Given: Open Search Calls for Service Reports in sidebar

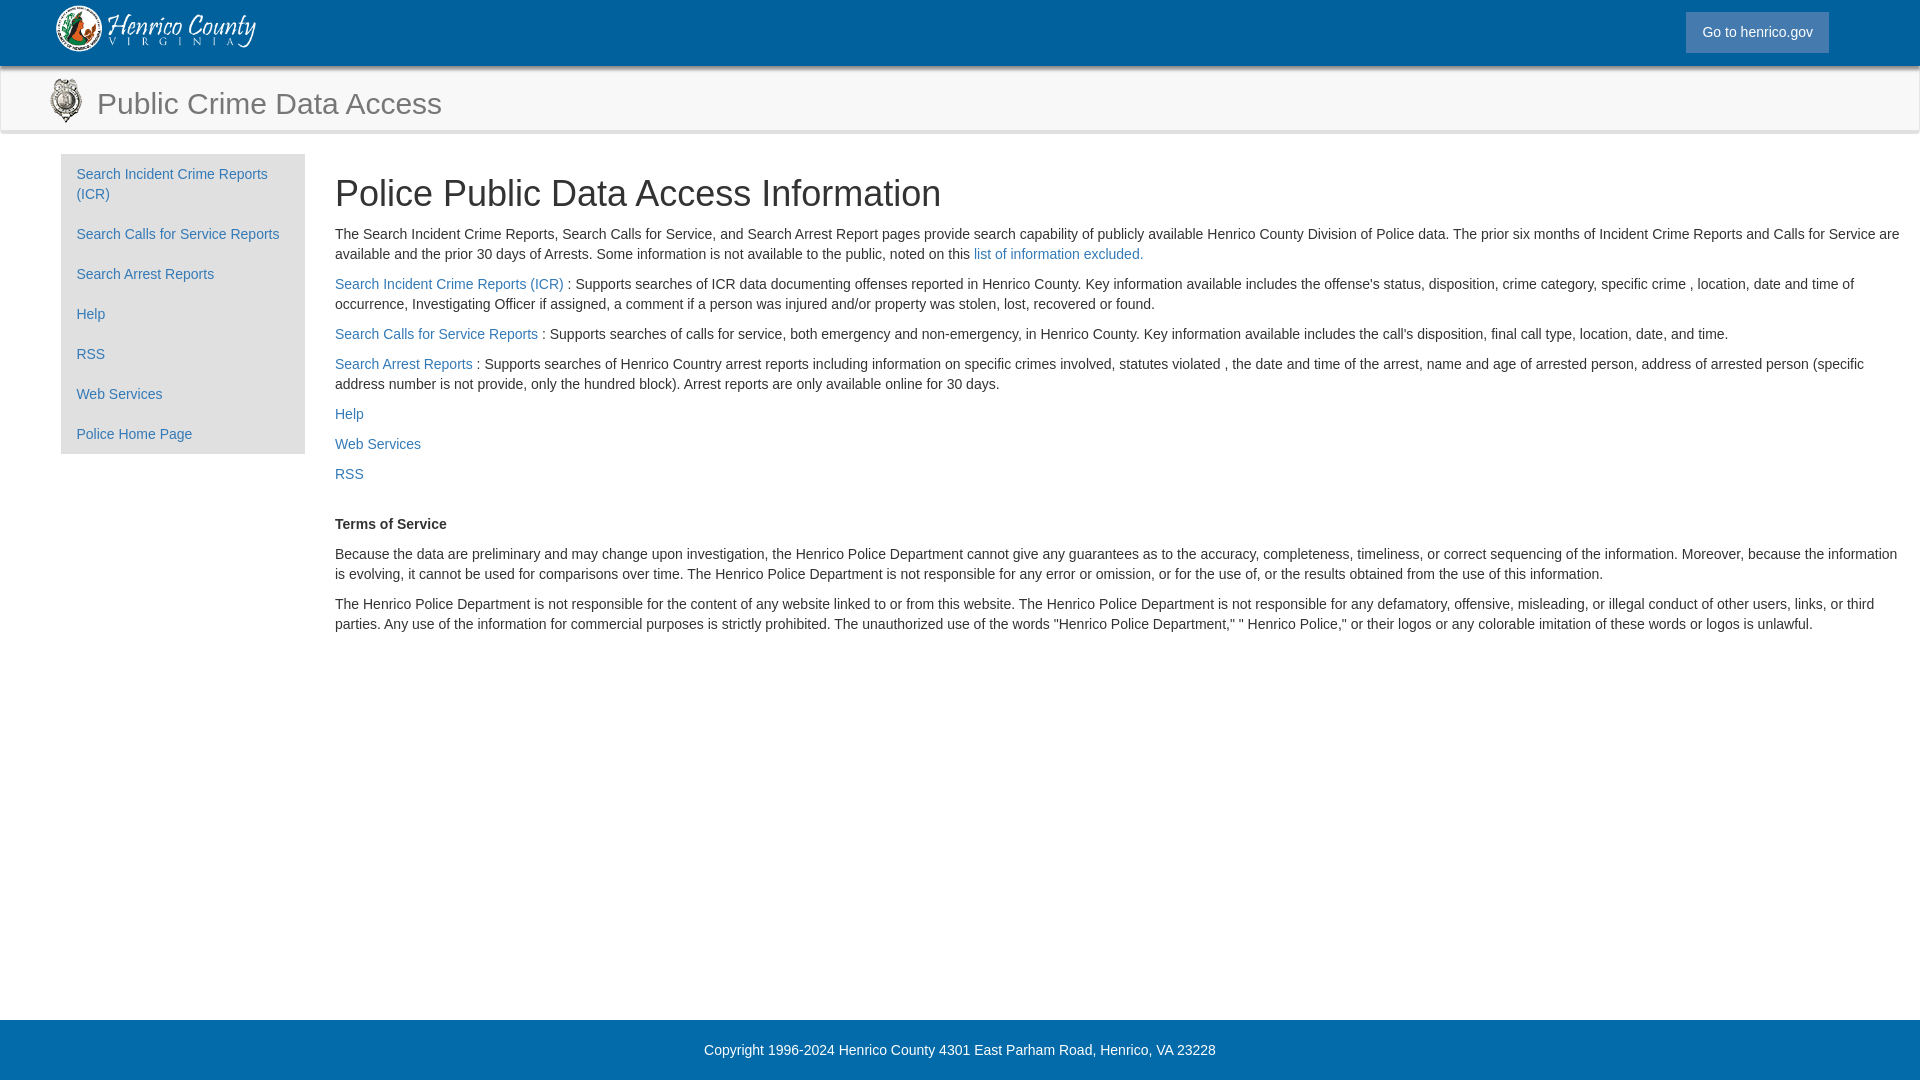Looking at the screenshot, I should [x=182, y=234].
